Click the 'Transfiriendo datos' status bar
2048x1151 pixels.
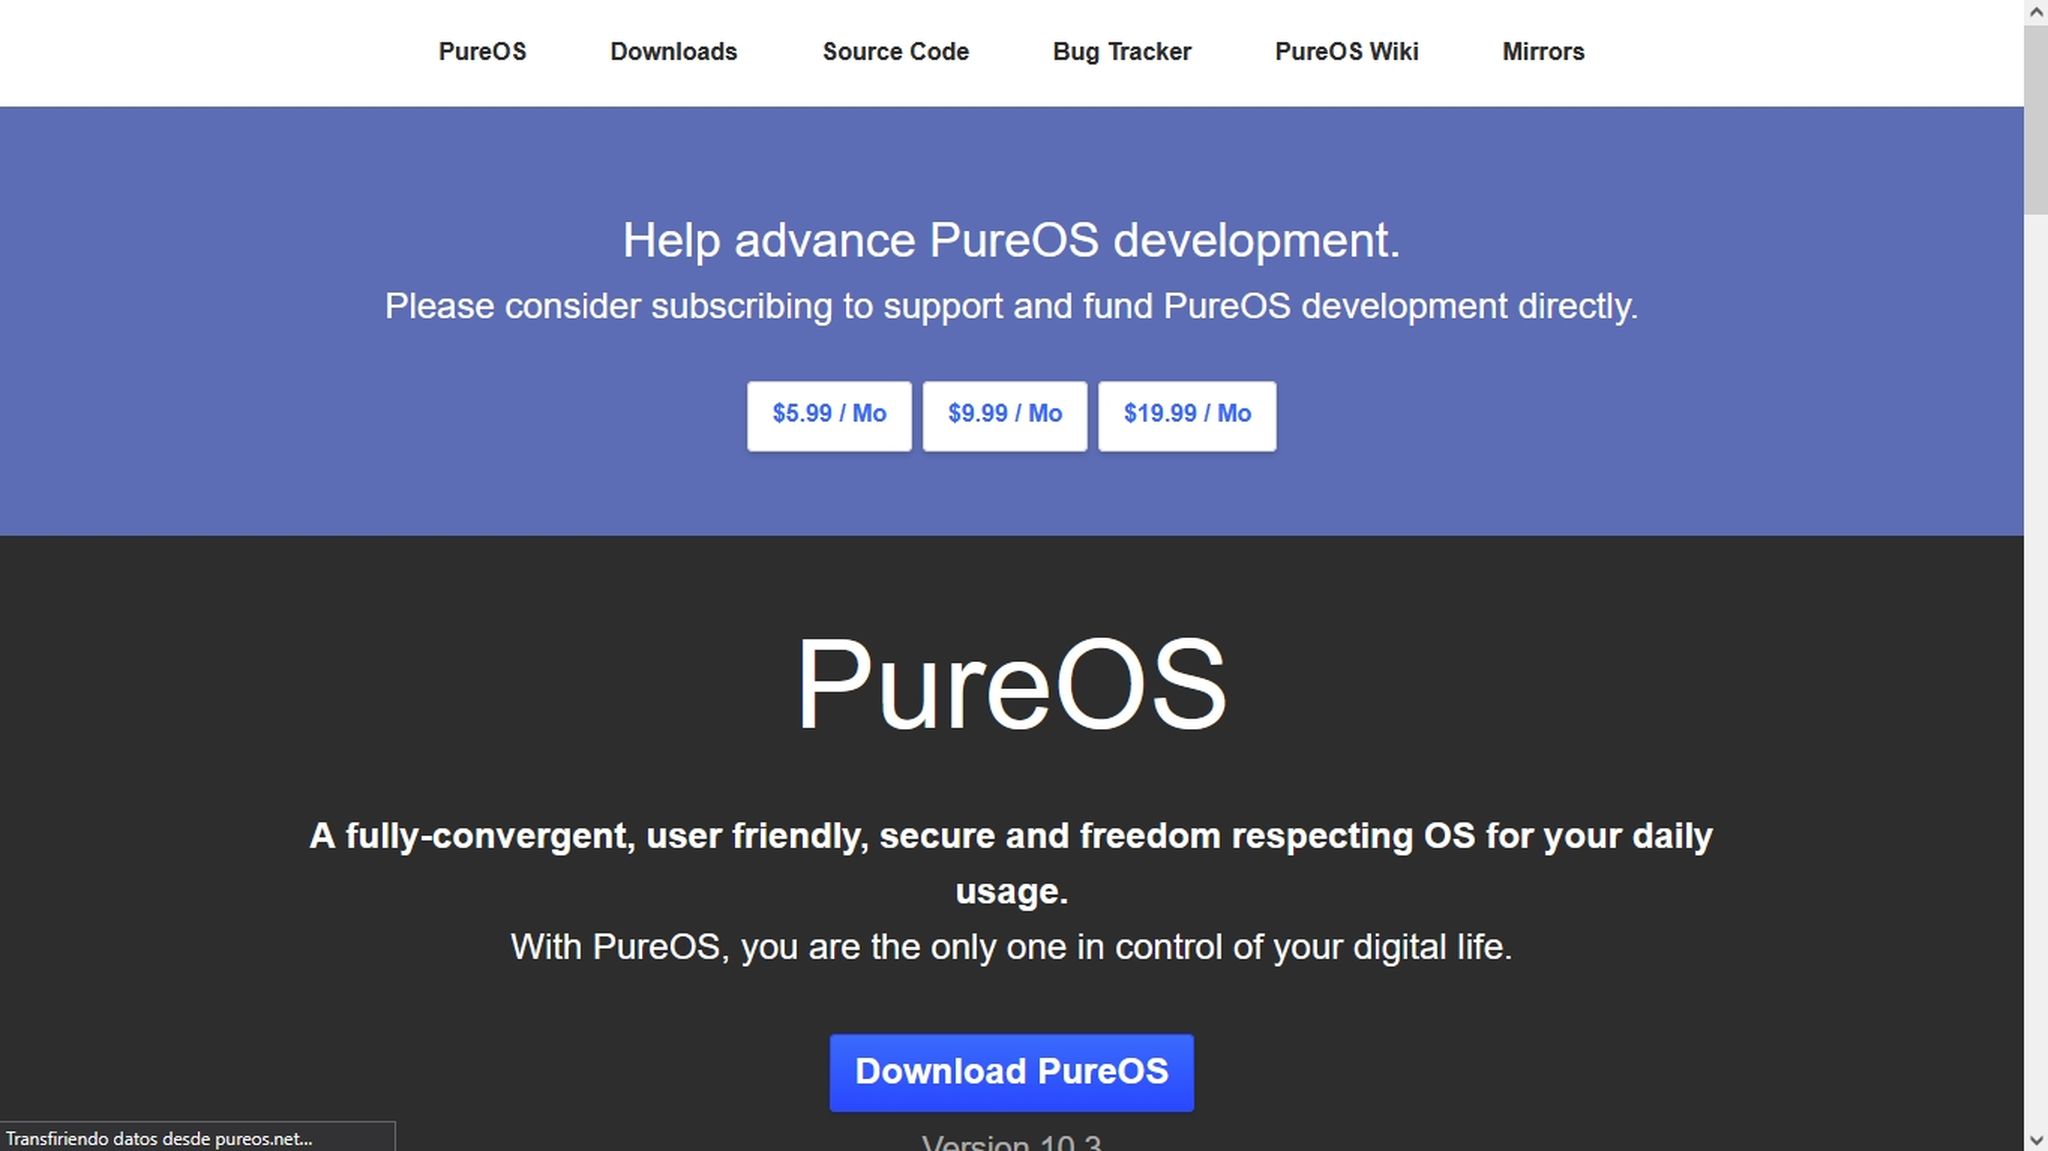click(x=160, y=1138)
